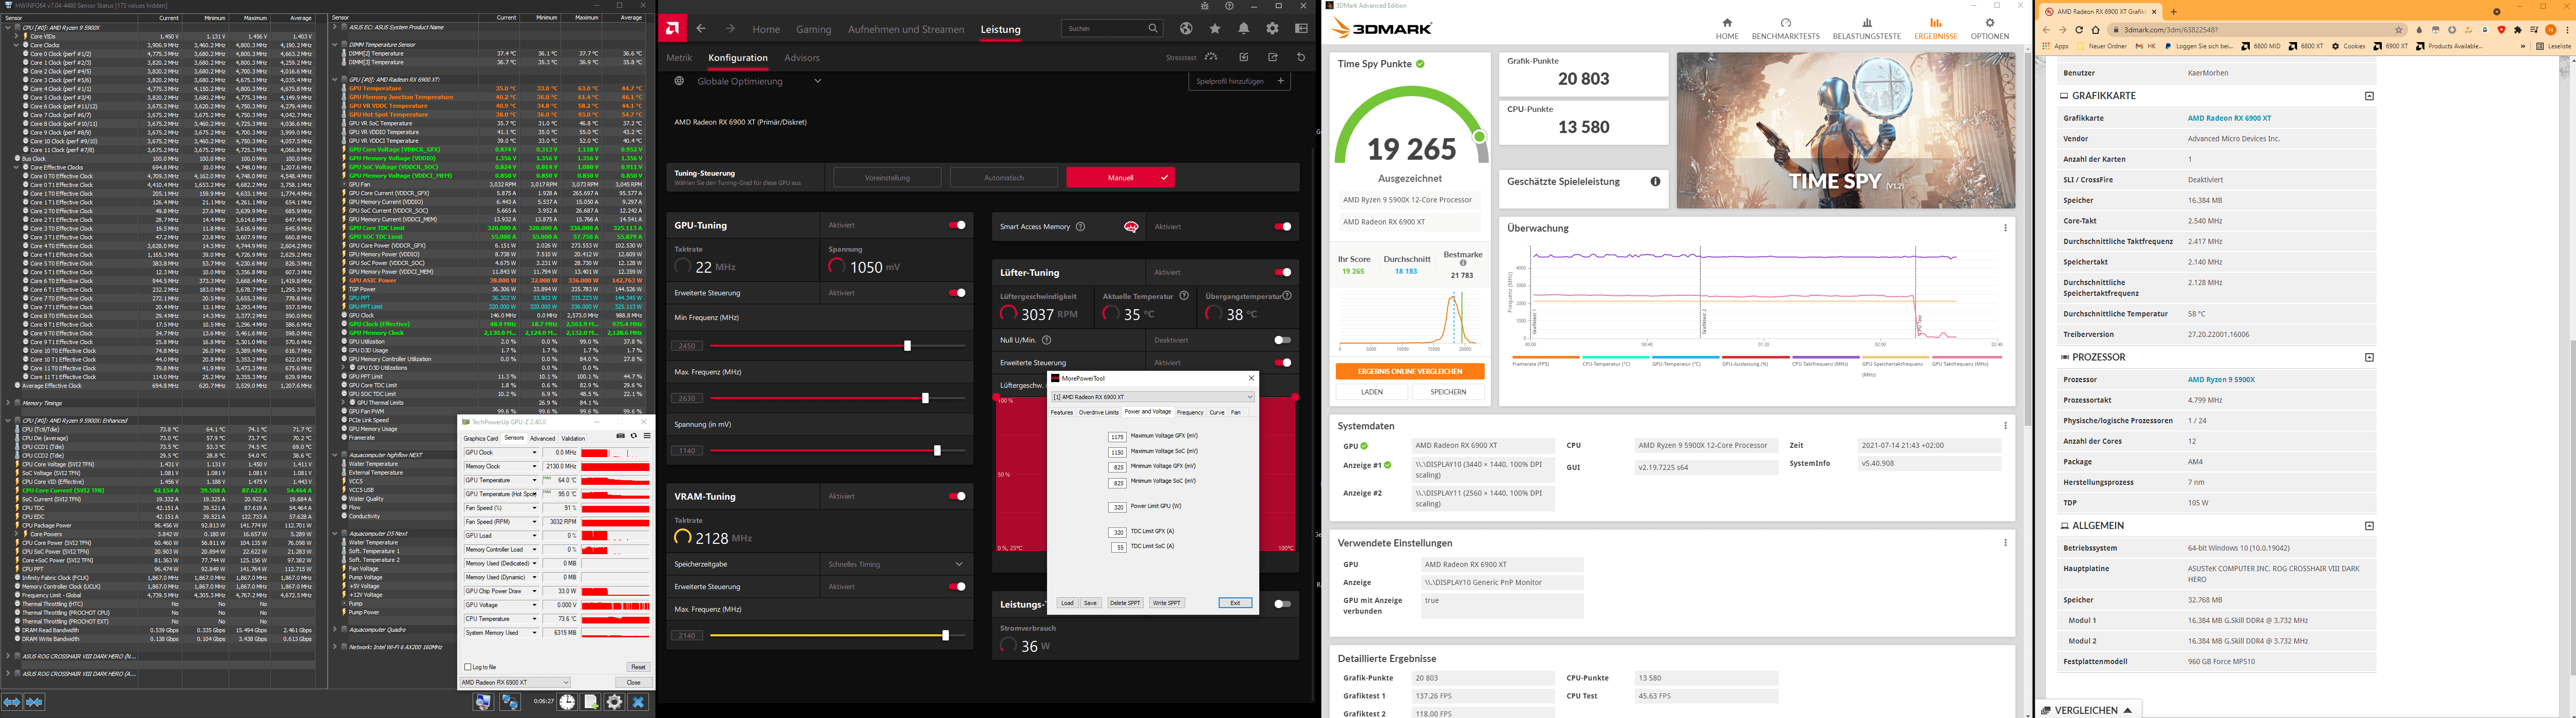Open Radeon Software web browser globe icon

pyautogui.click(x=1186, y=29)
